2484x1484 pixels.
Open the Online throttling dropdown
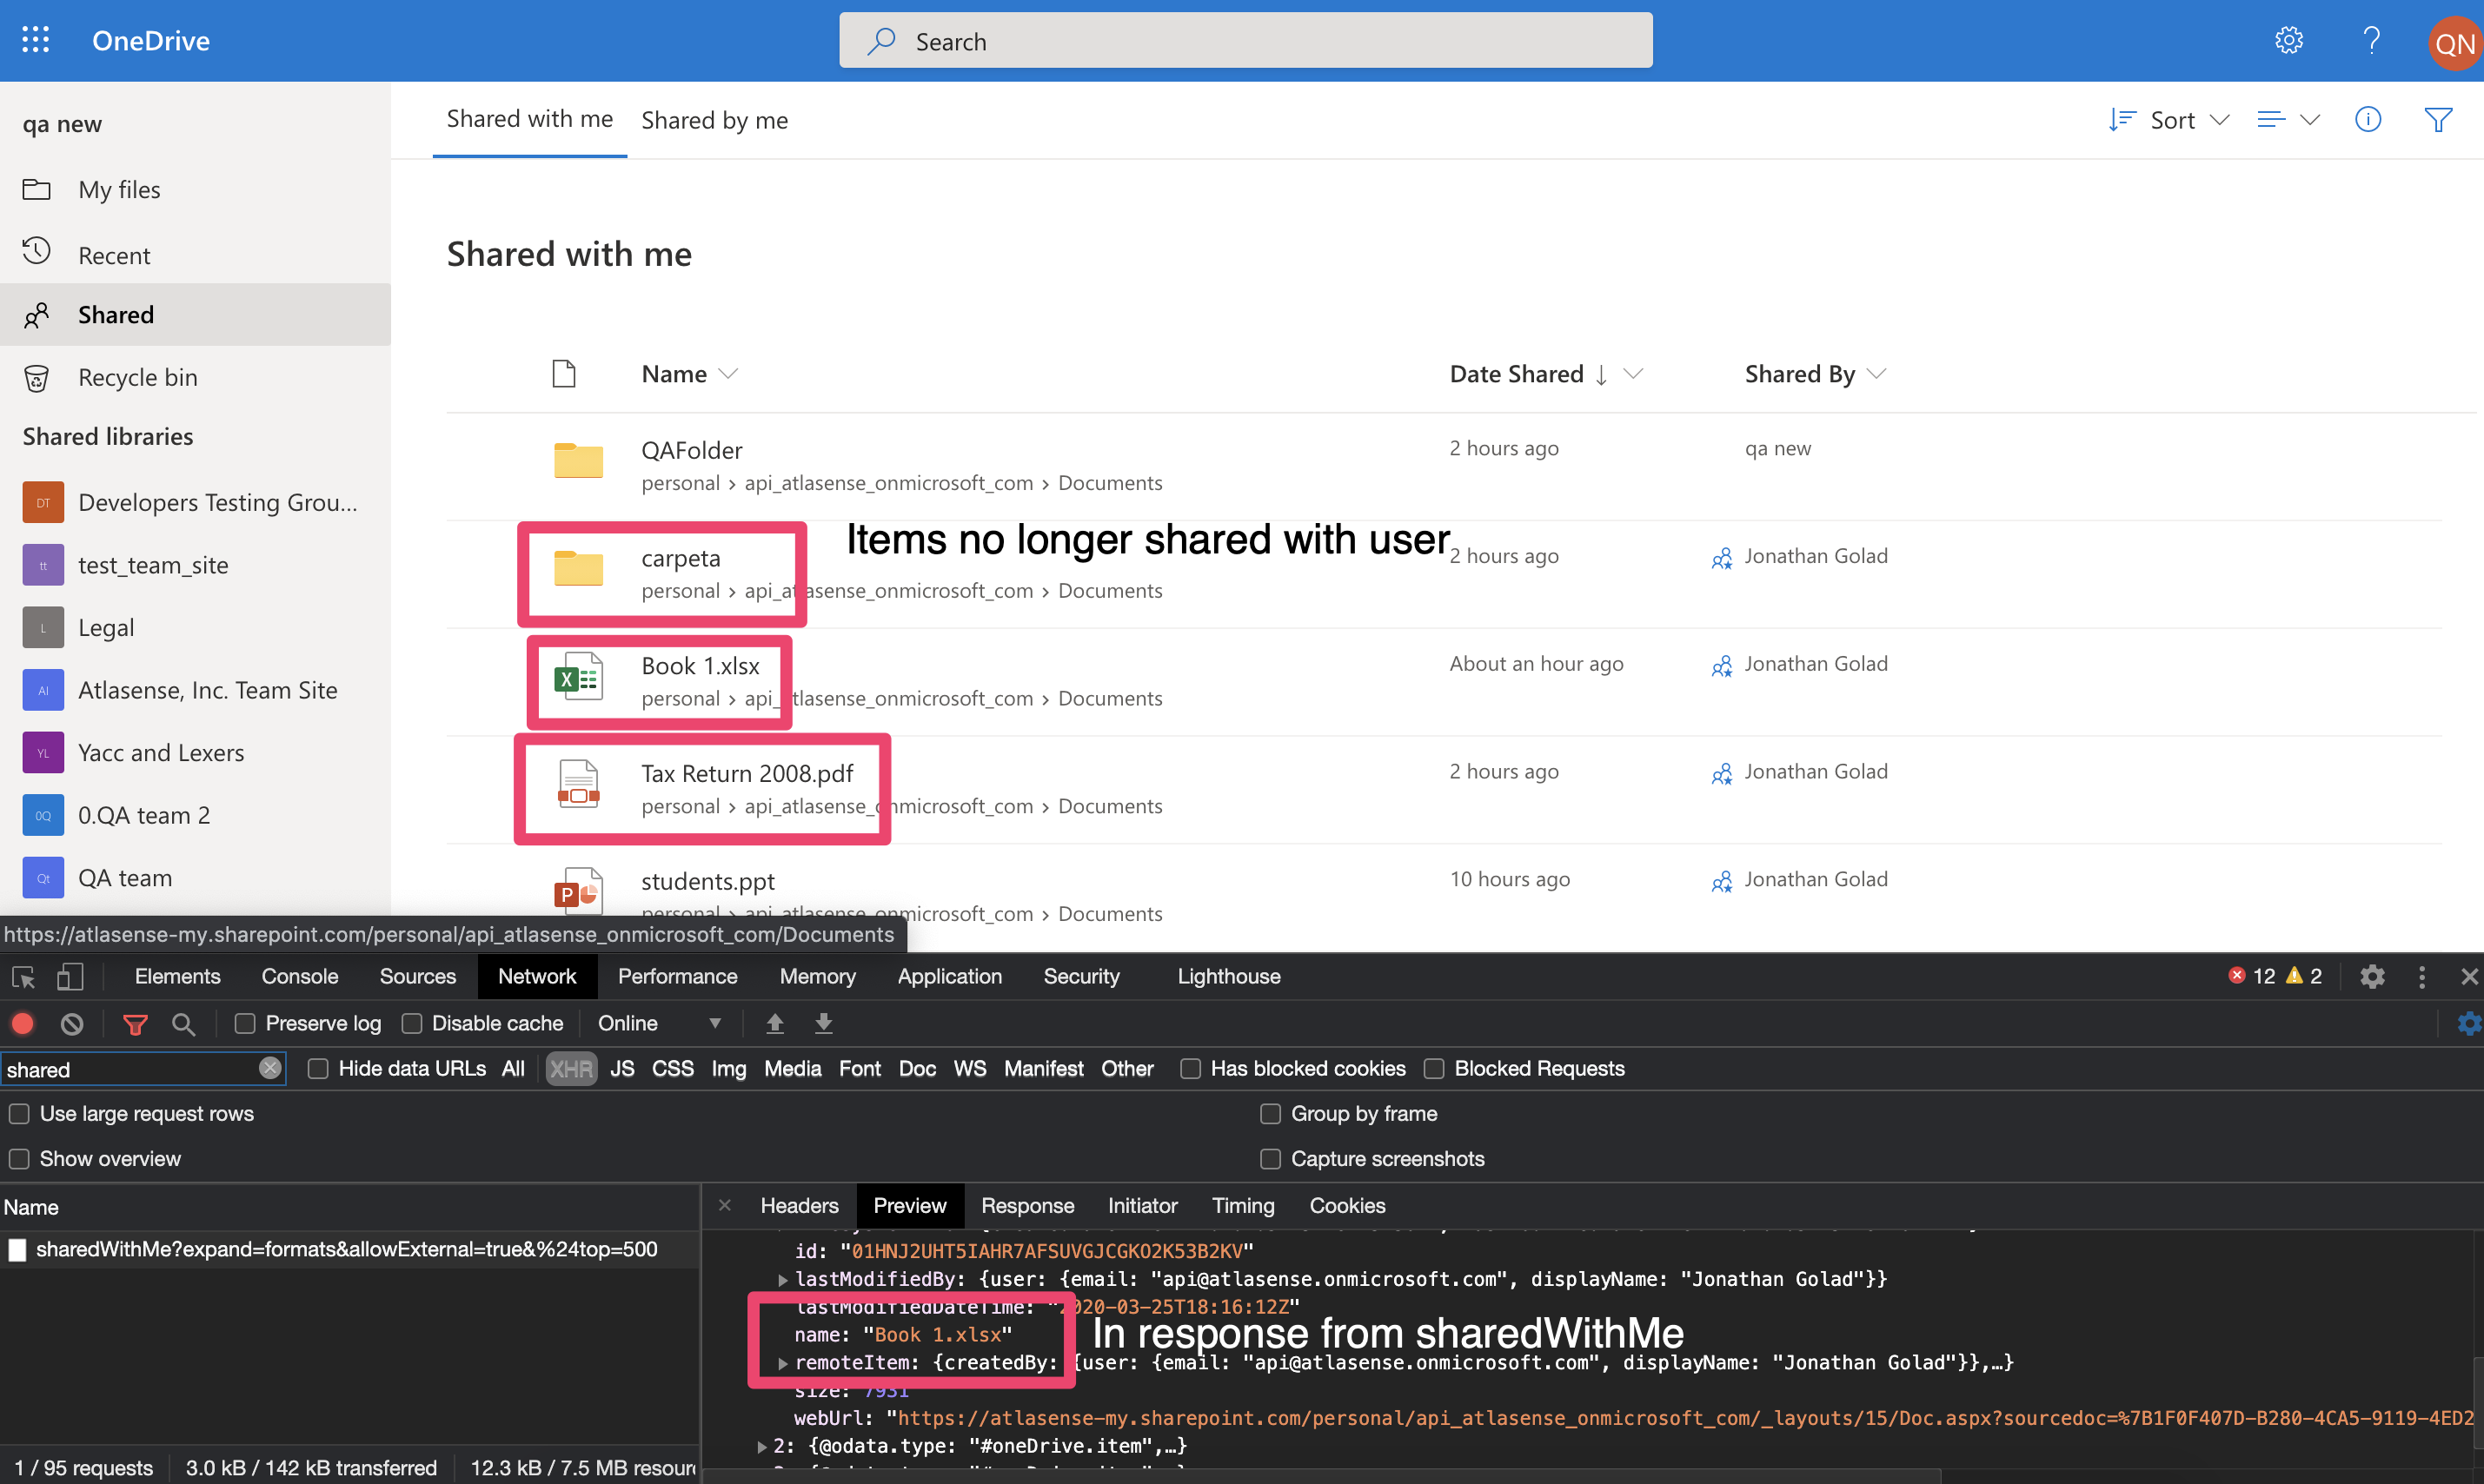point(660,1023)
